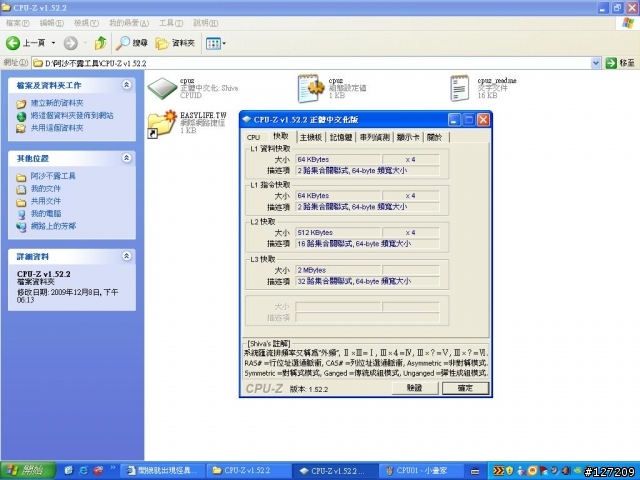Image resolution: width=640 pixels, height=480 pixels.
Task: Launch Internet Explorer from Quick Launch
Action: click(x=84, y=471)
